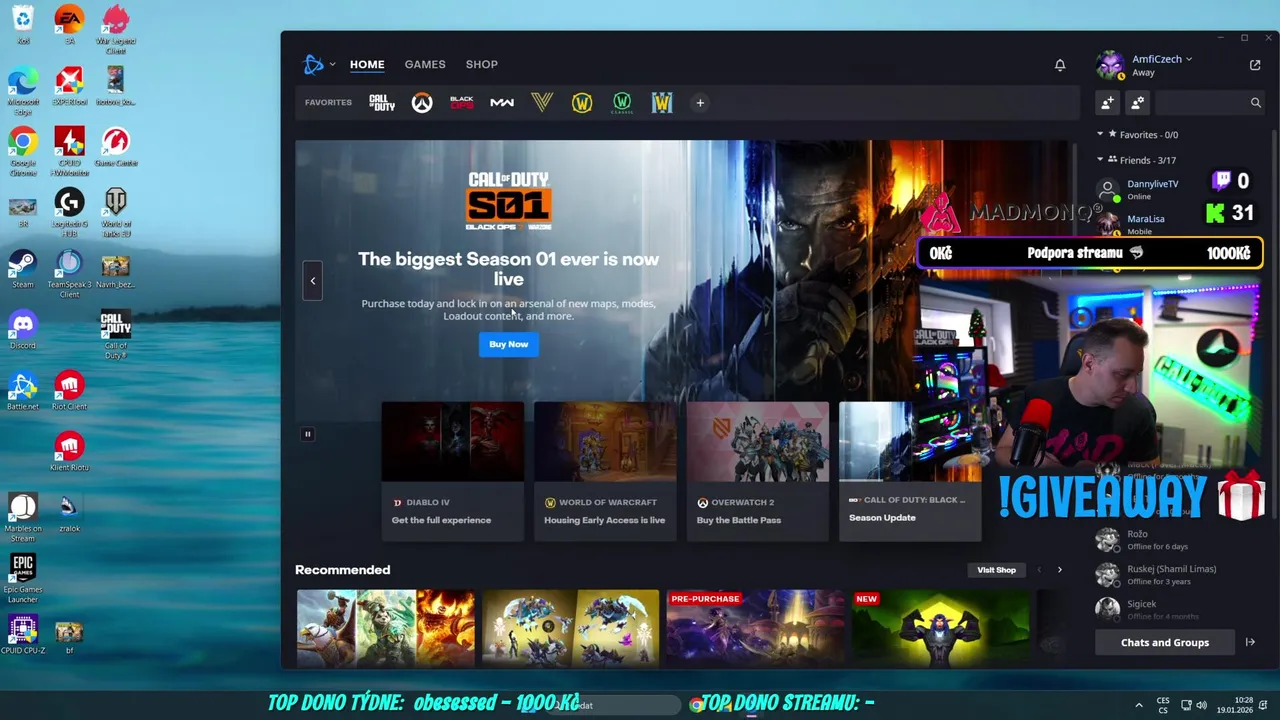Viewport: 1280px width, 720px height.
Task: Select Call of Duty desktop shortcut
Action: (115, 335)
